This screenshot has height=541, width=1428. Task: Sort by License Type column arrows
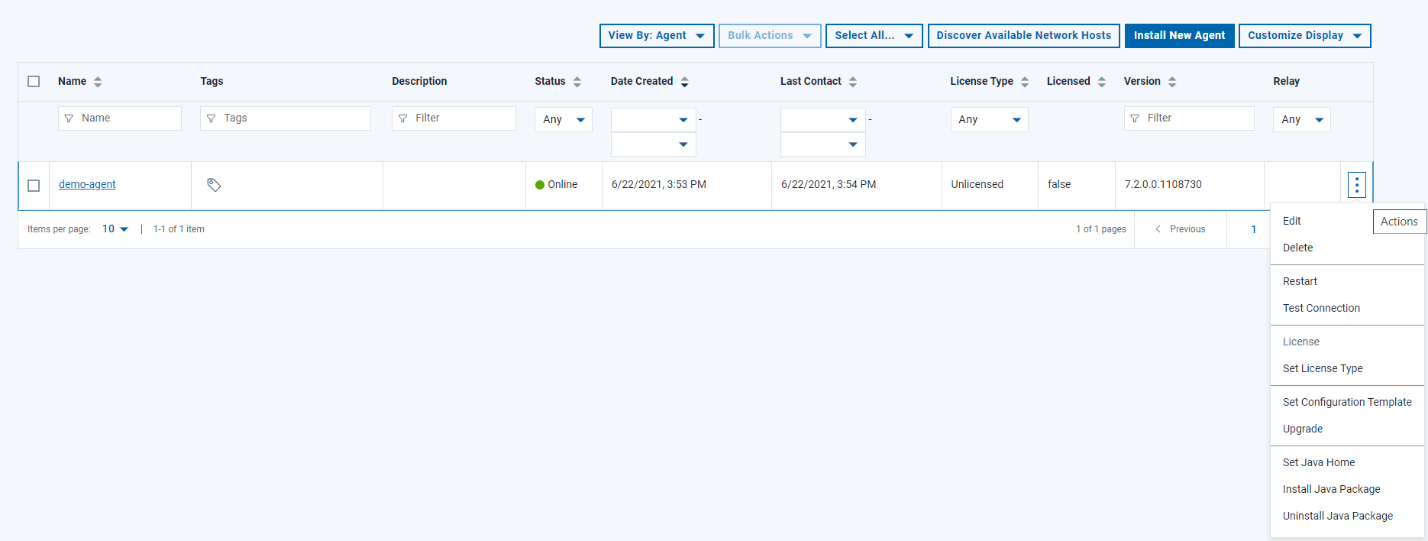click(x=1025, y=82)
